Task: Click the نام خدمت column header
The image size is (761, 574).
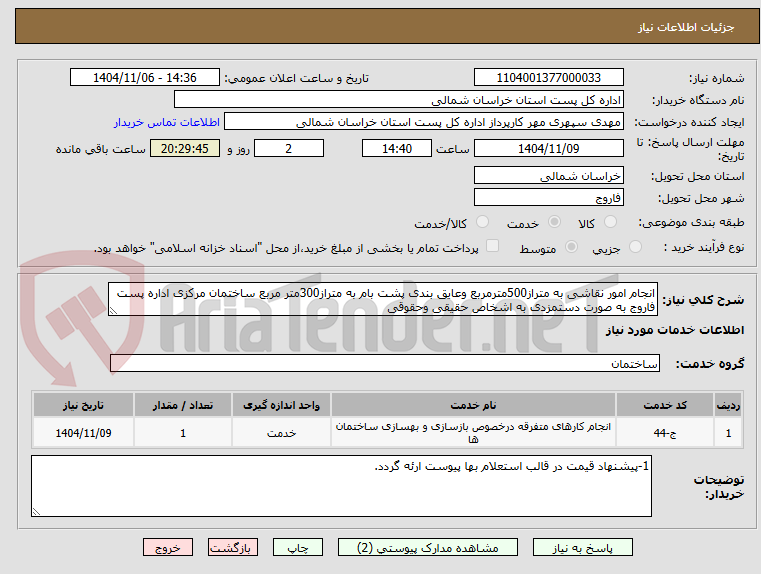Action: coord(473,405)
